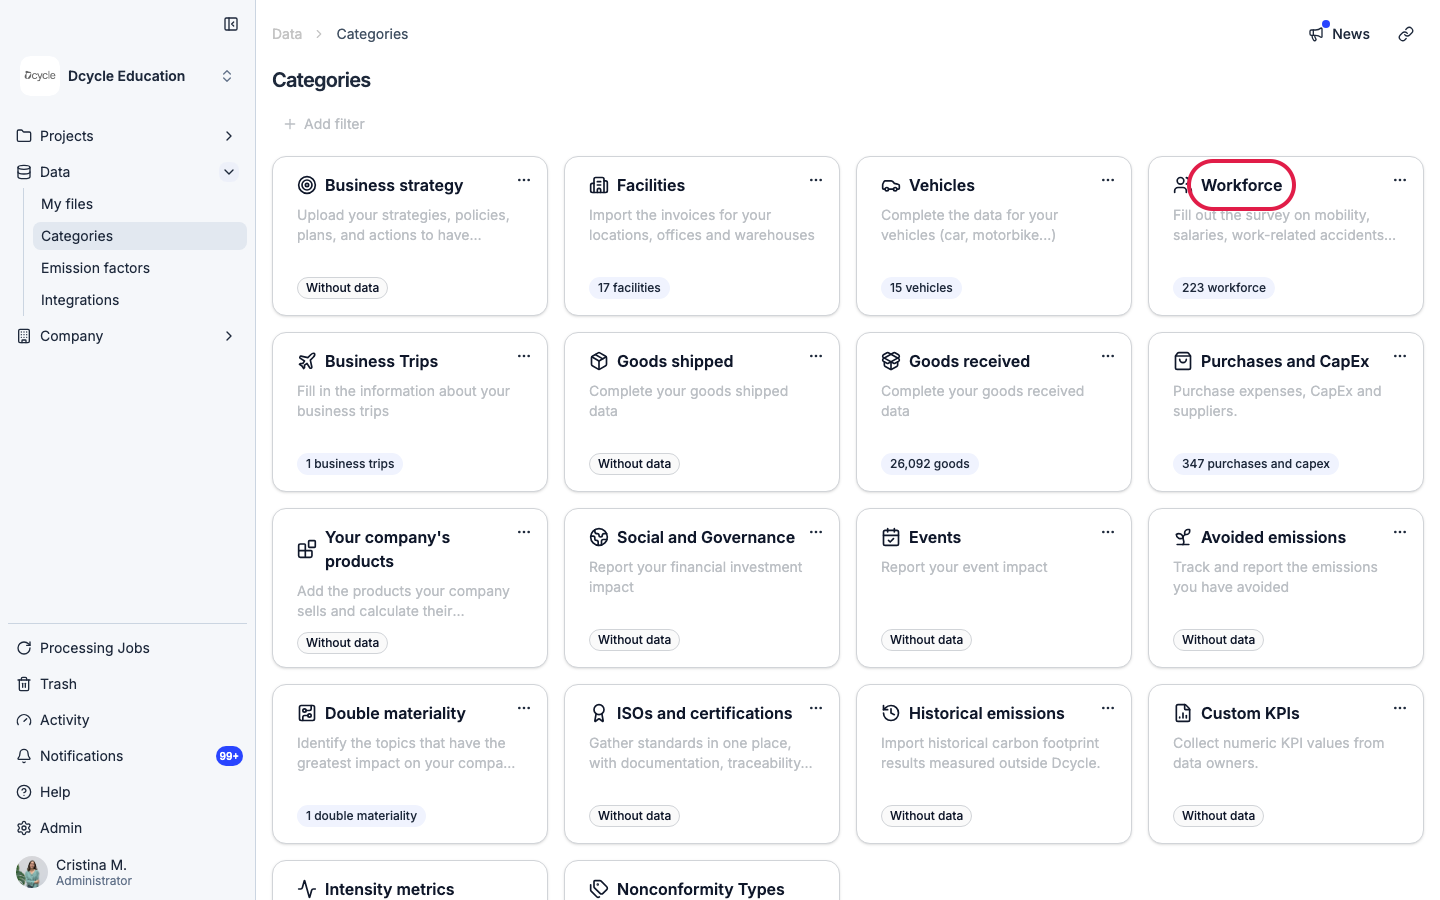Open News megaphone icon
The image size is (1440, 900).
[1316, 34]
